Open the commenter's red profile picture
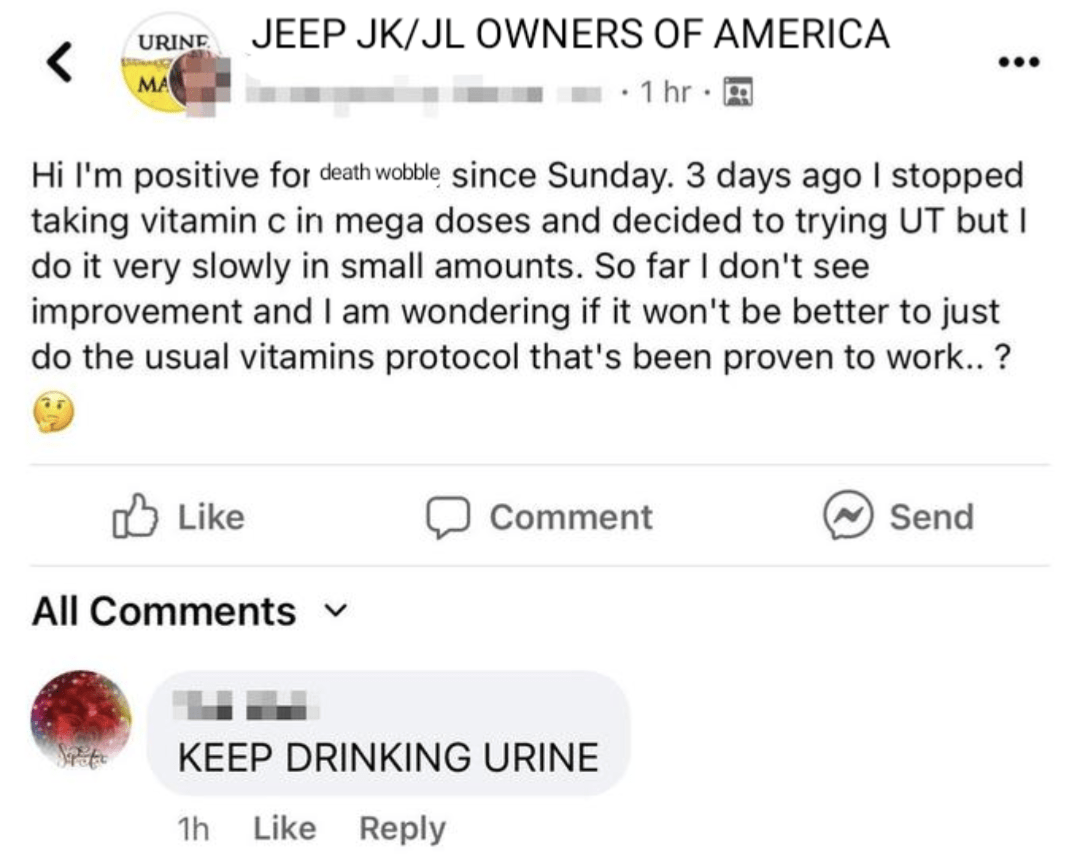The width and height of the screenshot is (1080, 857). click(x=81, y=719)
